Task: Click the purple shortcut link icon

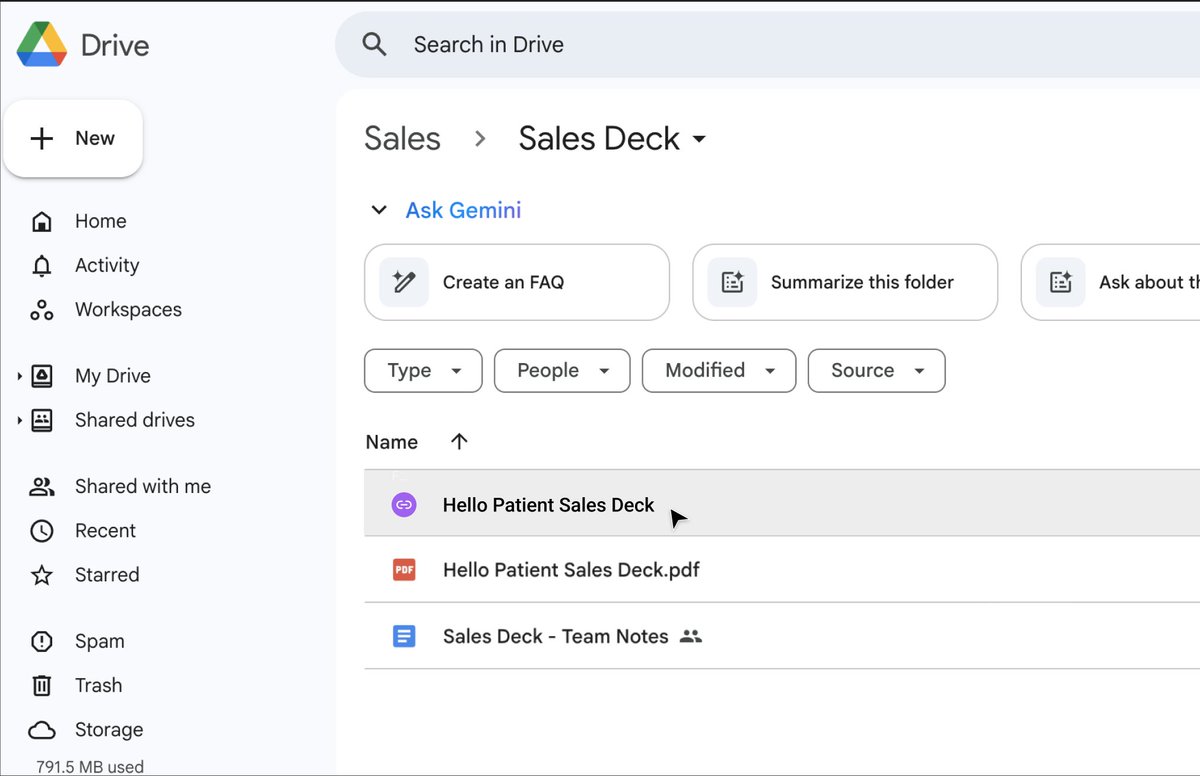Action: (x=404, y=505)
